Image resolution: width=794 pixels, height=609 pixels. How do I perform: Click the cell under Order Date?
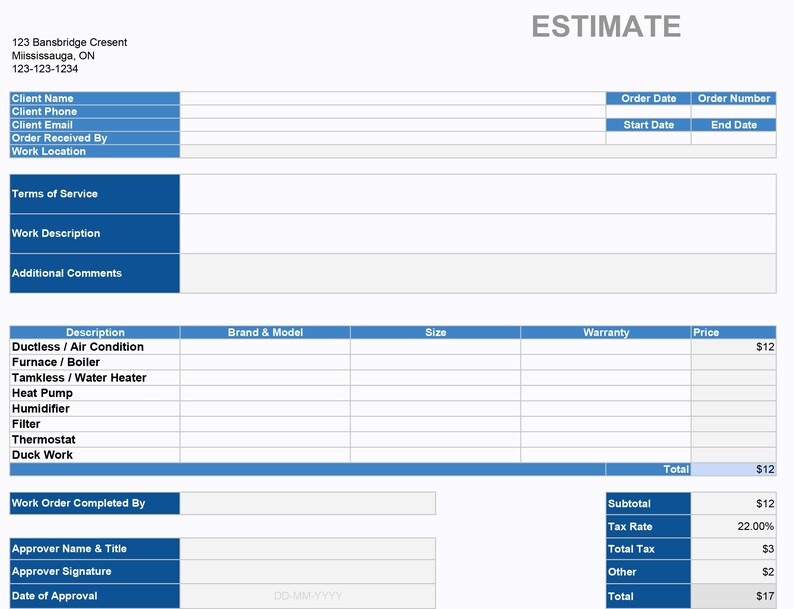[x=648, y=111]
